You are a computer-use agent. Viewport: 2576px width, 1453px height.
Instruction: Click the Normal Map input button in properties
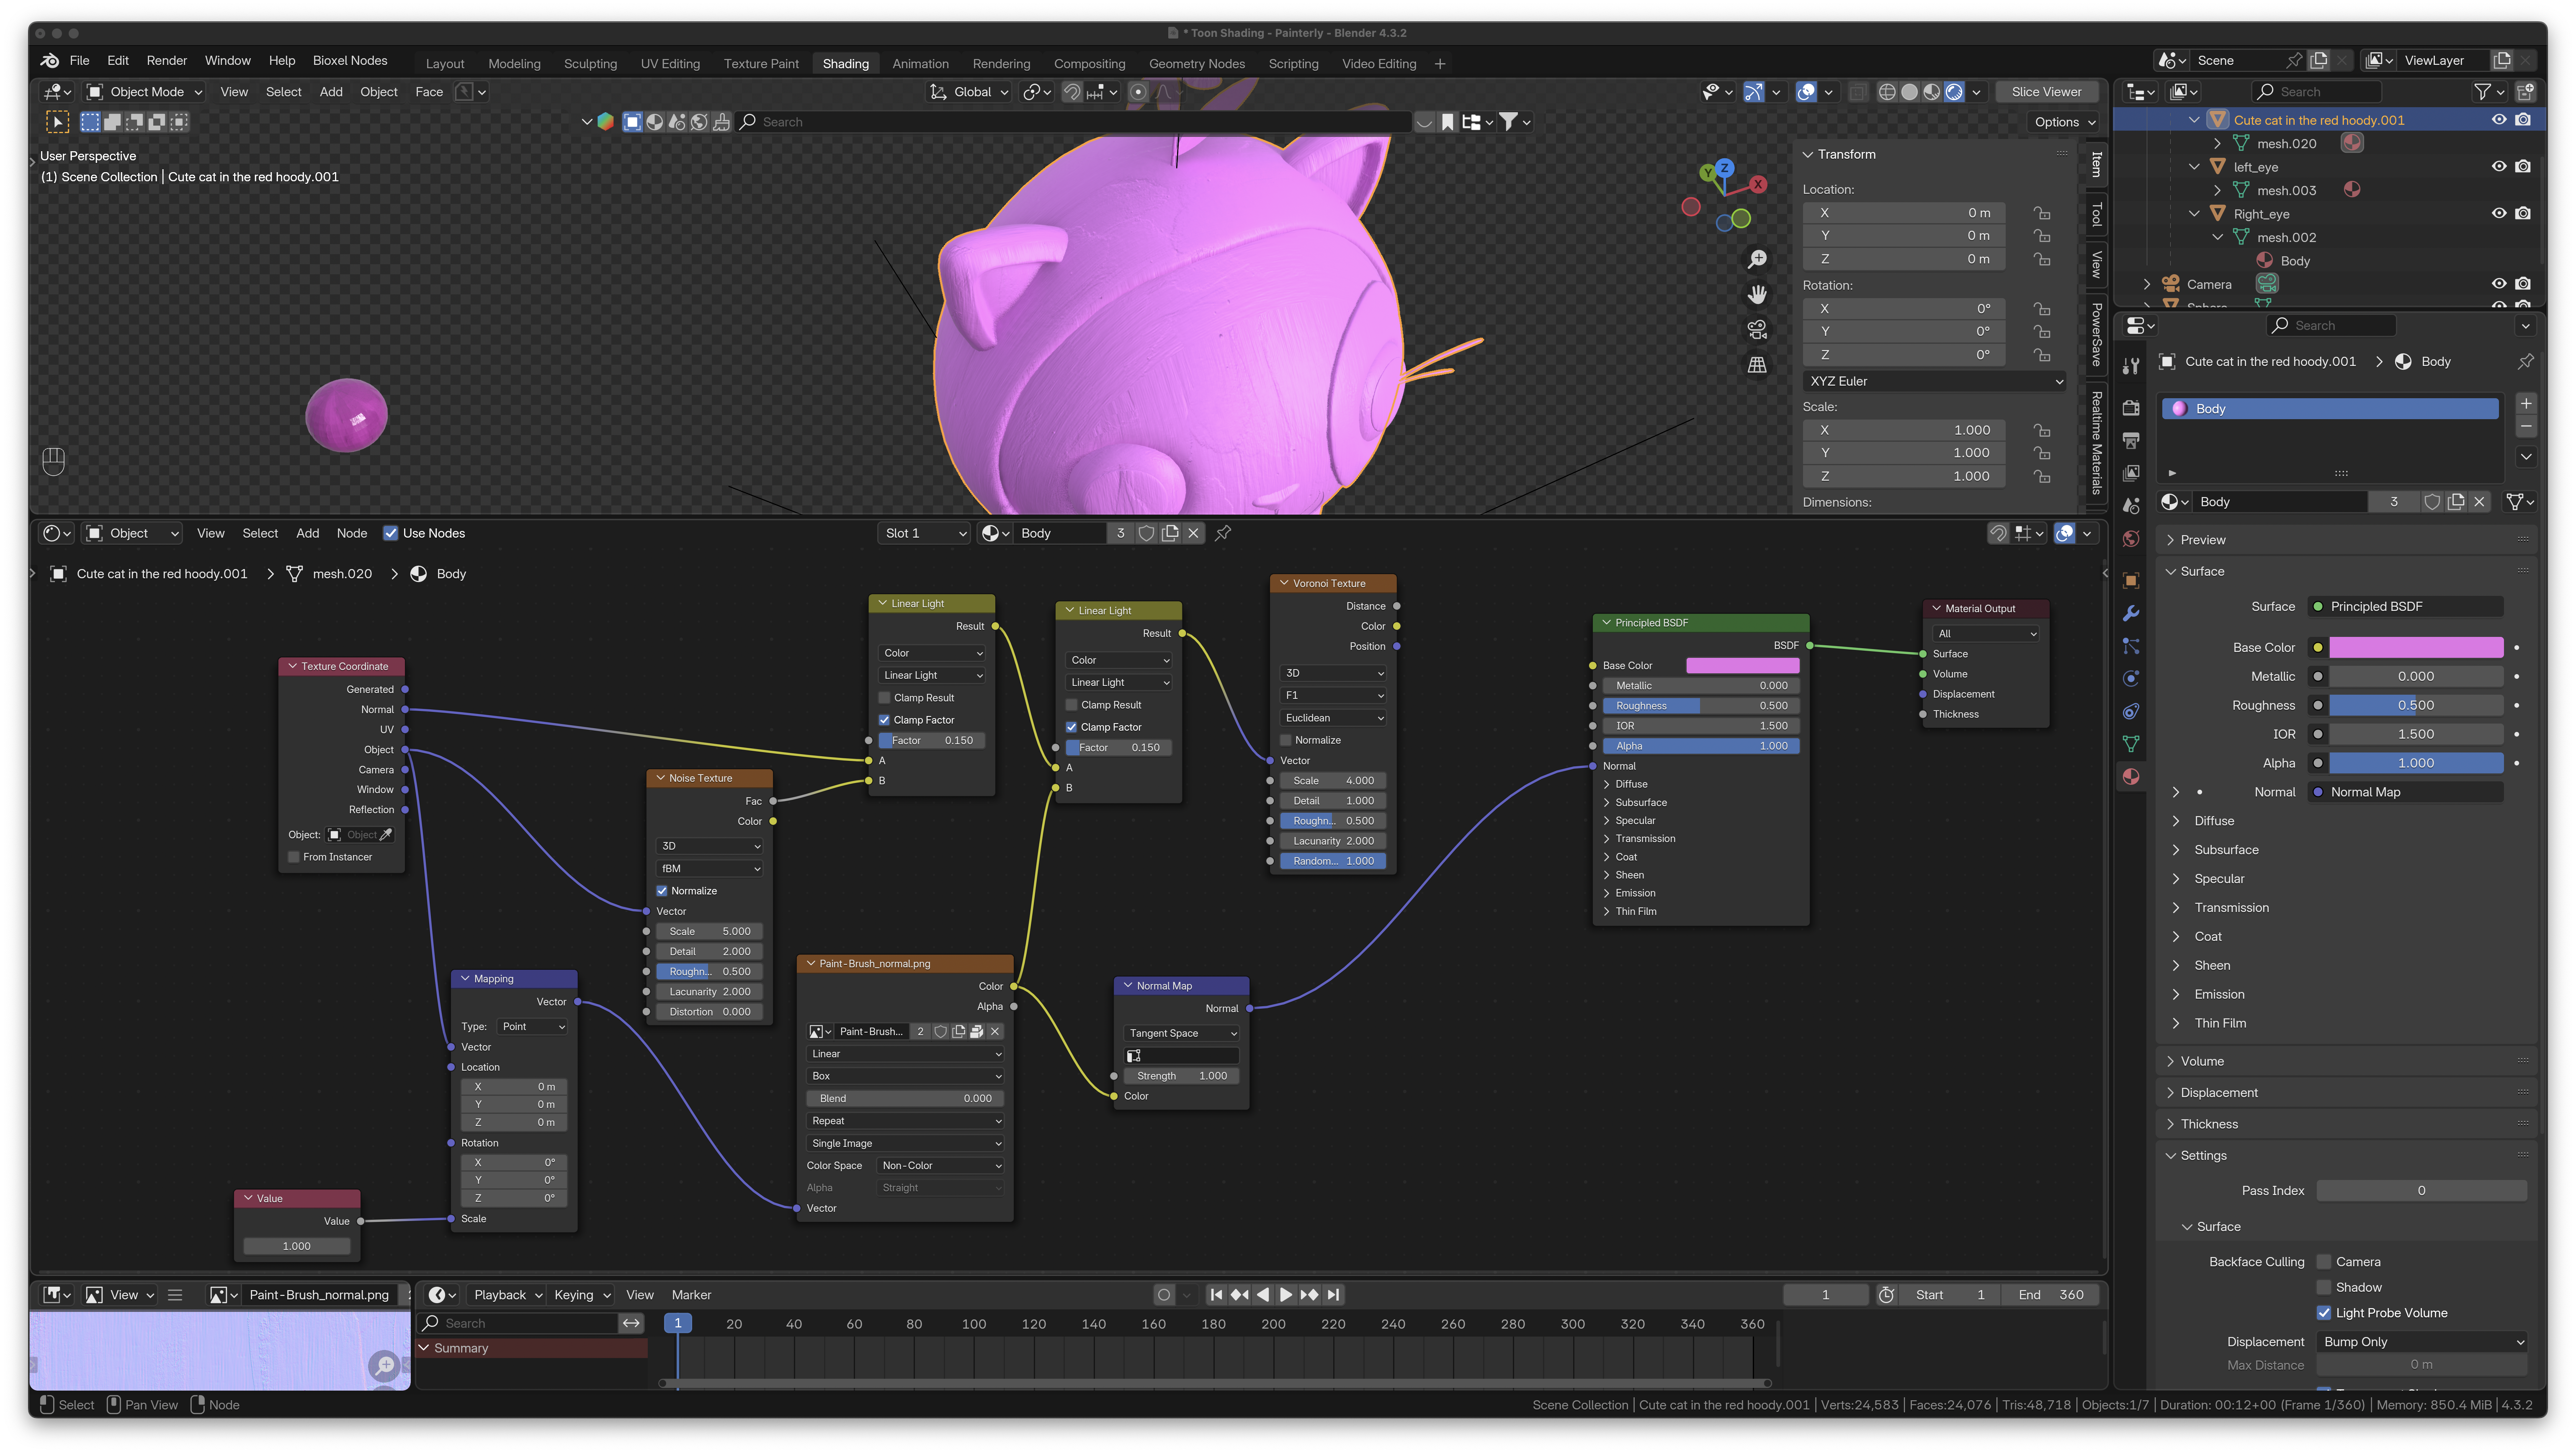tap(2406, 792)
